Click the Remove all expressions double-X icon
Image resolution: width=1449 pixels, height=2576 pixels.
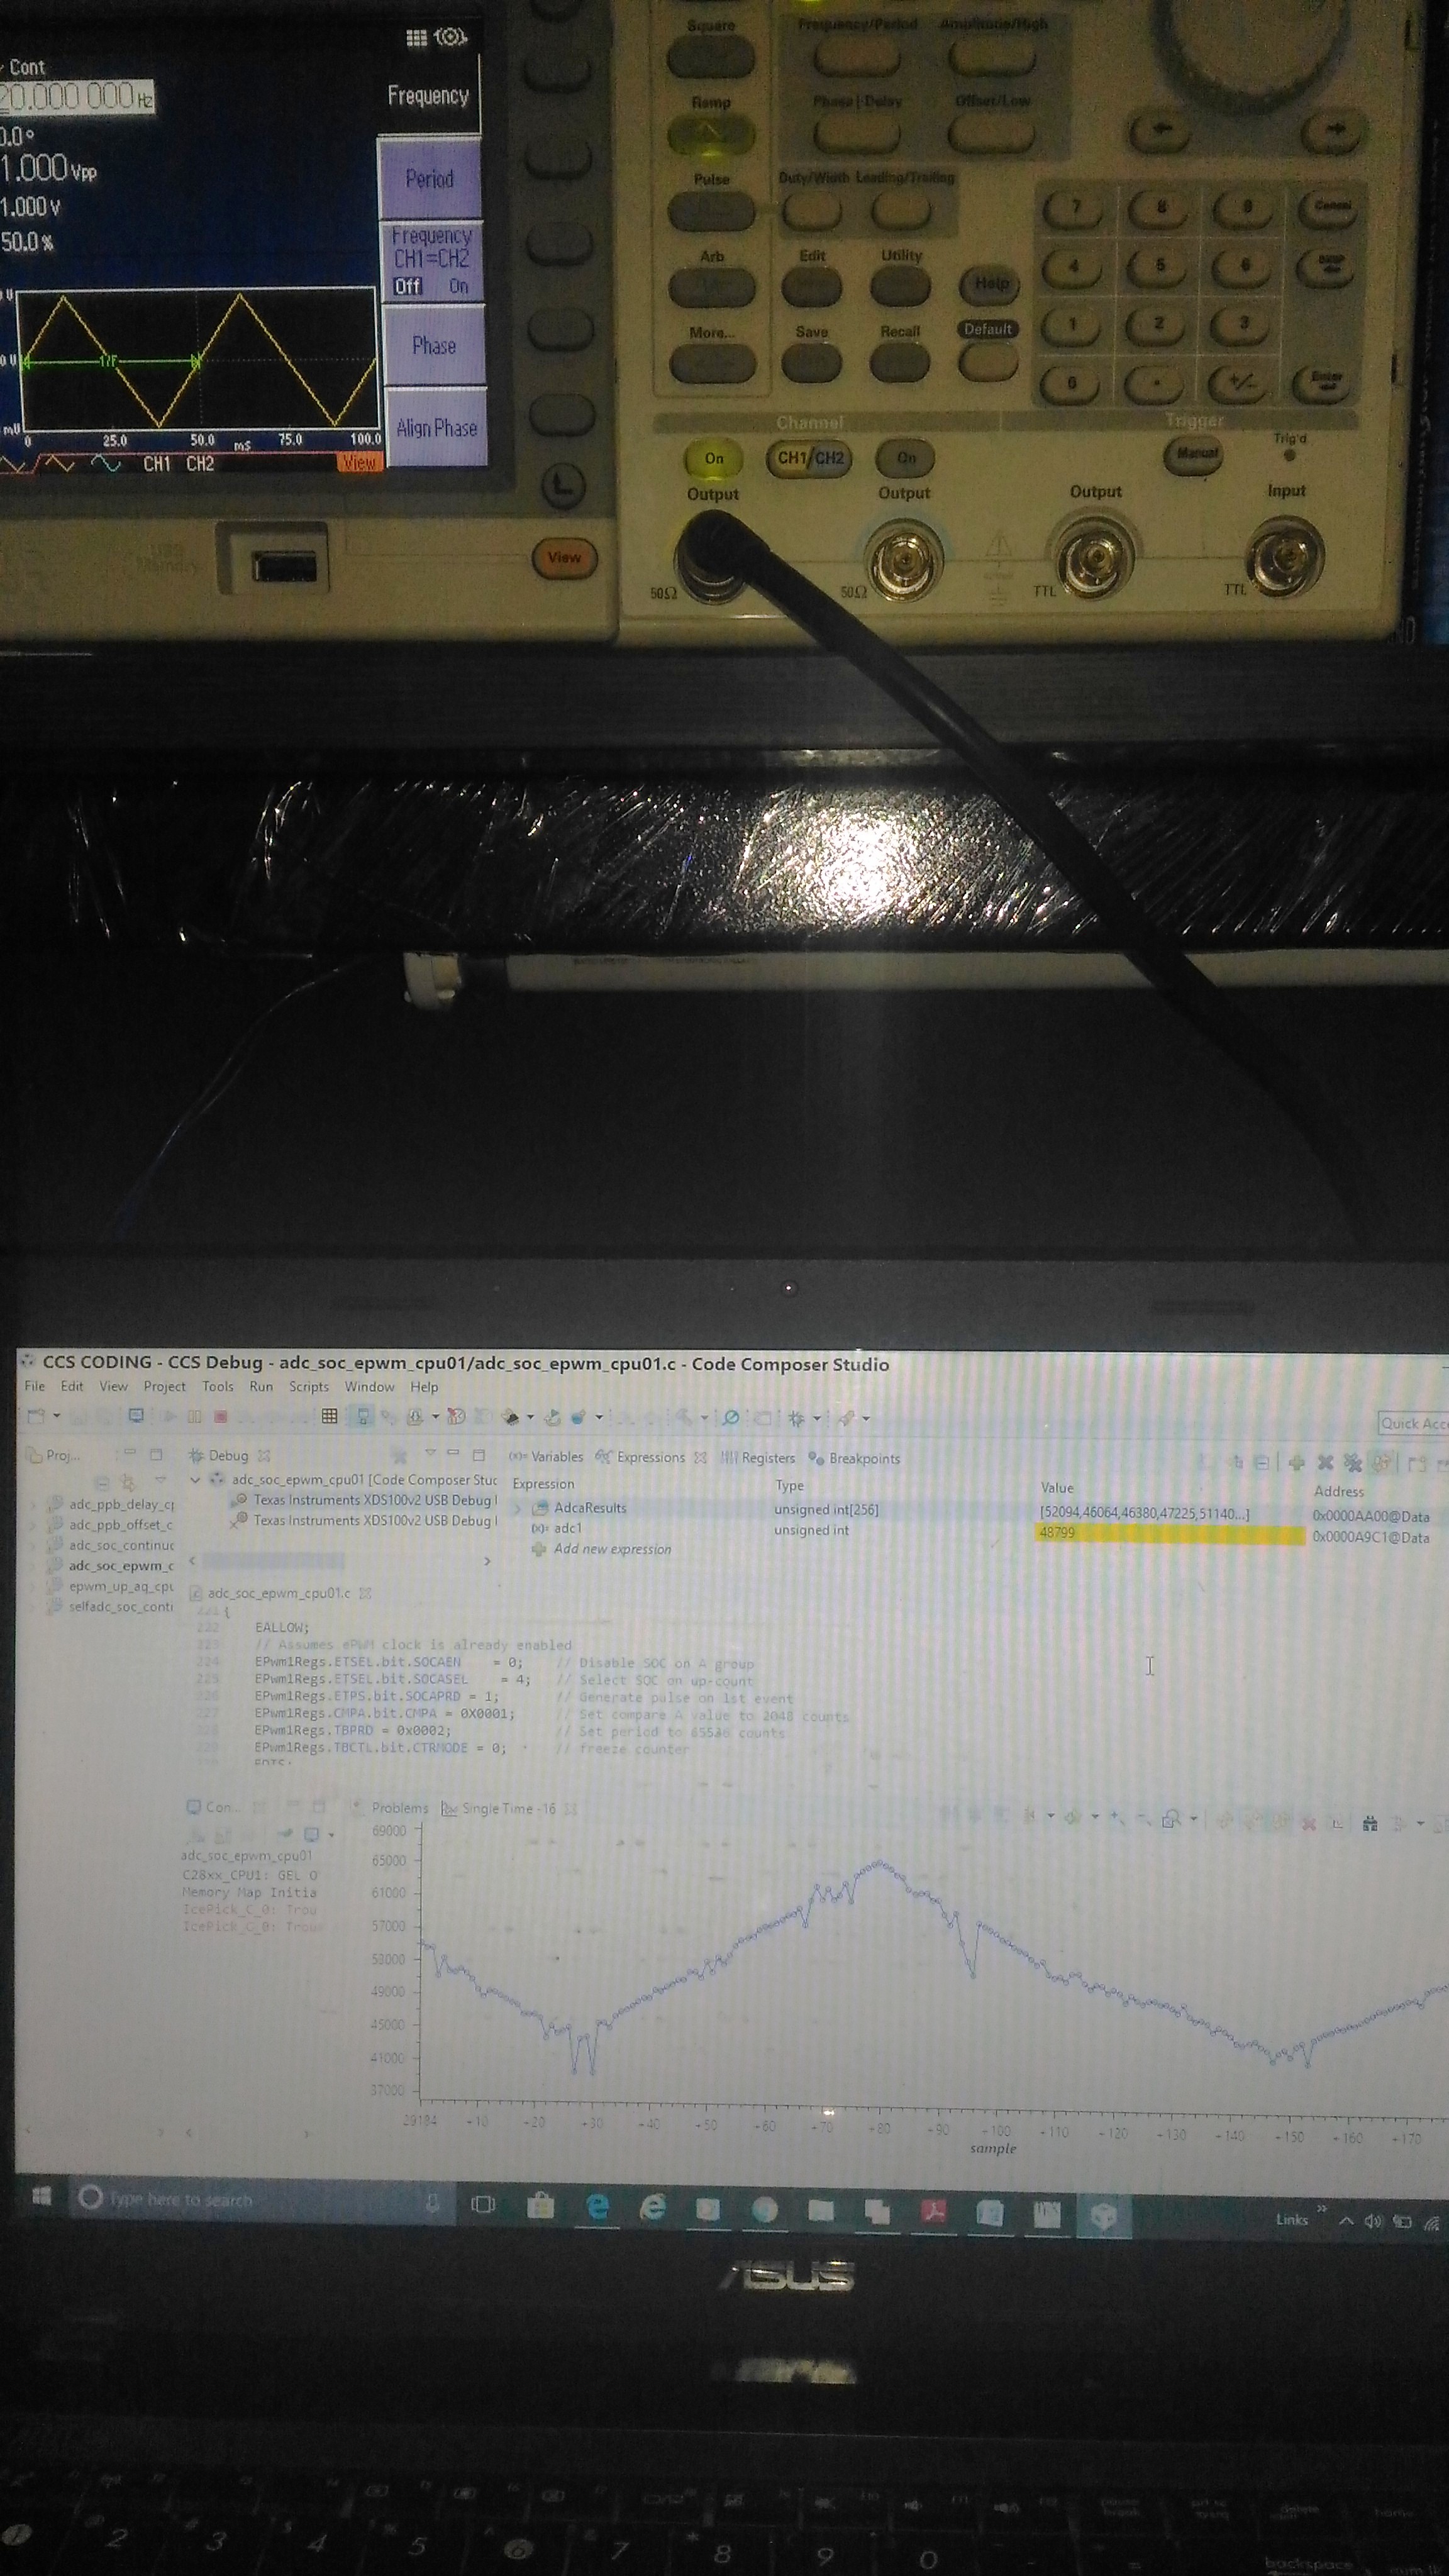coord(1352,1462)
